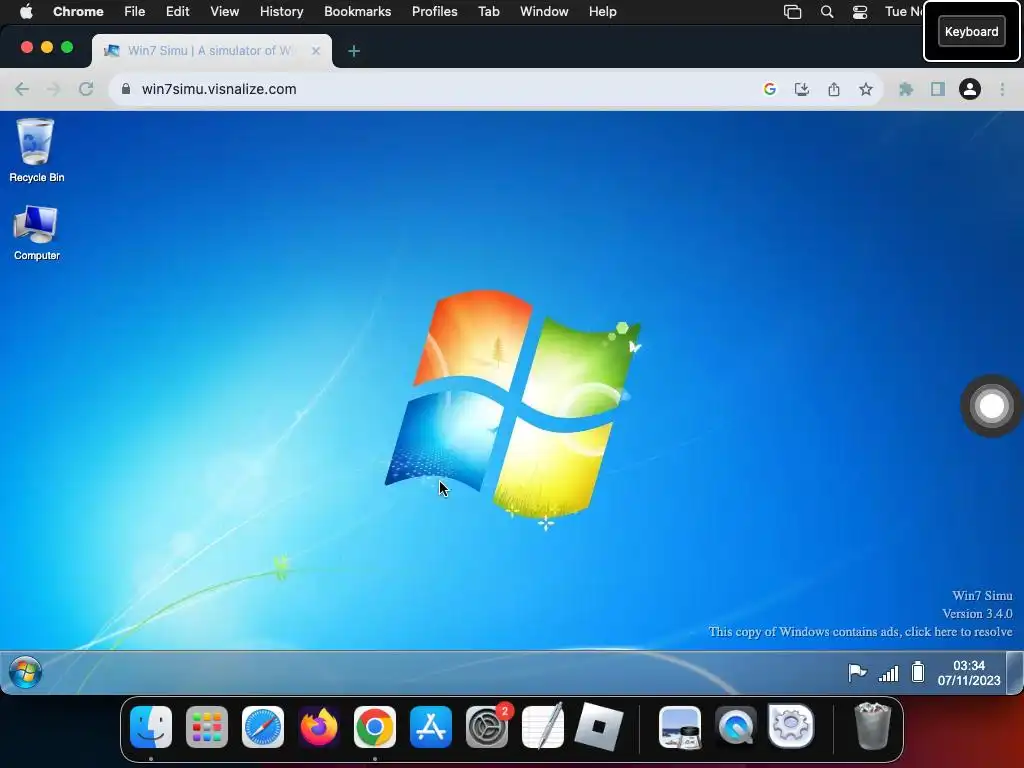The image size is (1024, 768).
Task: Open Preview from the dock
Action: point(680,727)
